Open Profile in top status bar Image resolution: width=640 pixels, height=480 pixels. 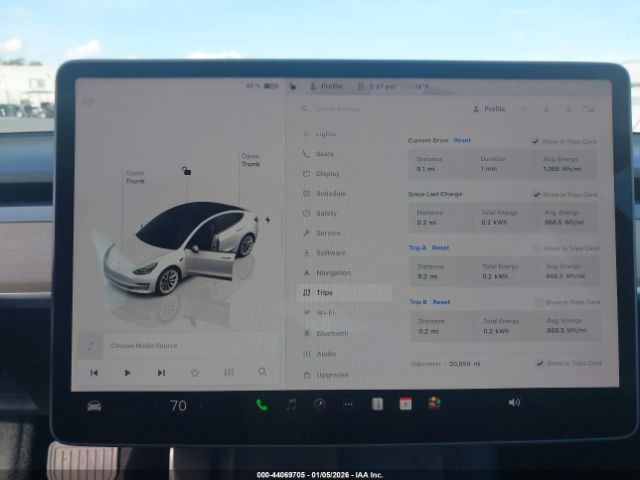[x=326, y=86]
